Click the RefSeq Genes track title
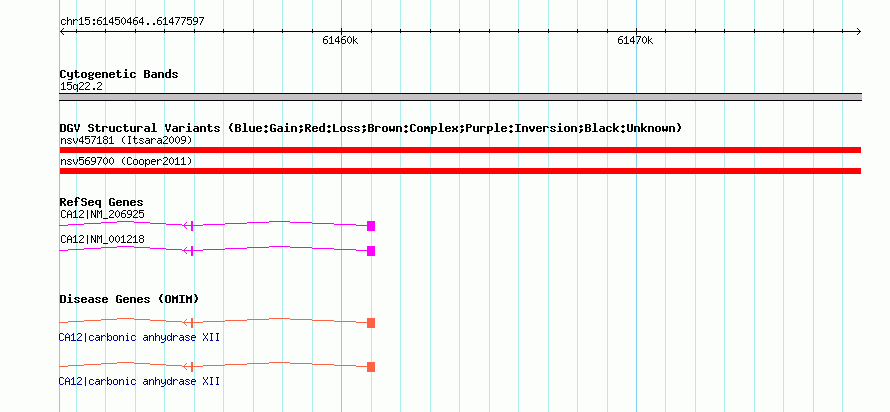 pos(102,202)
